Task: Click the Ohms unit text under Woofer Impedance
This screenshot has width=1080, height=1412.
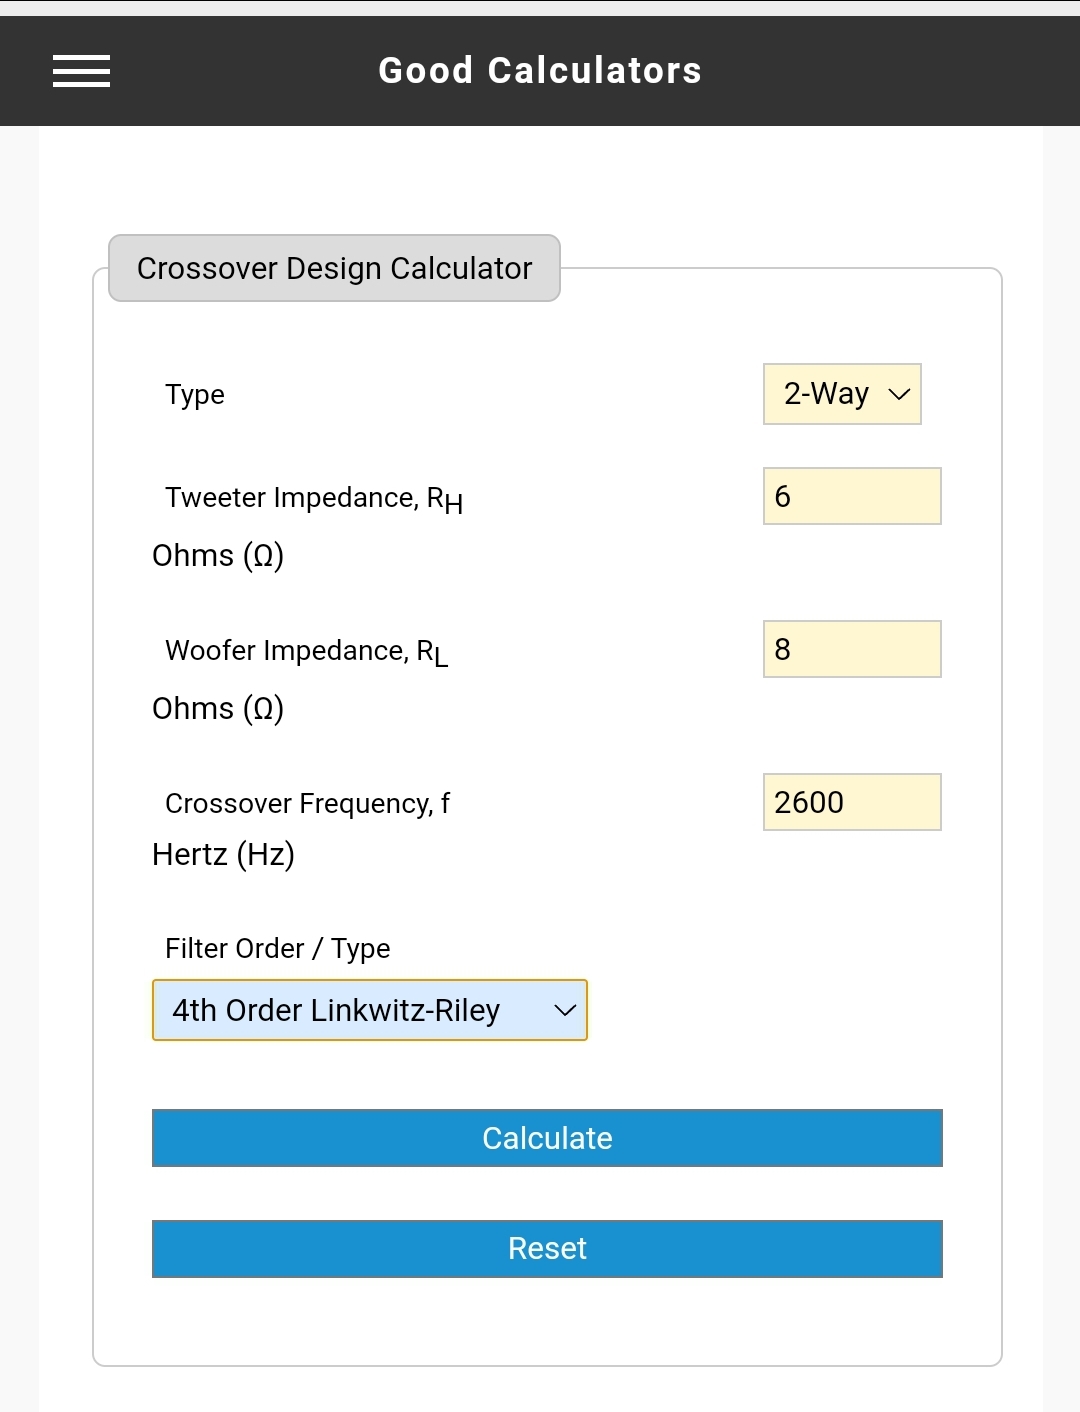Action: 218,709
